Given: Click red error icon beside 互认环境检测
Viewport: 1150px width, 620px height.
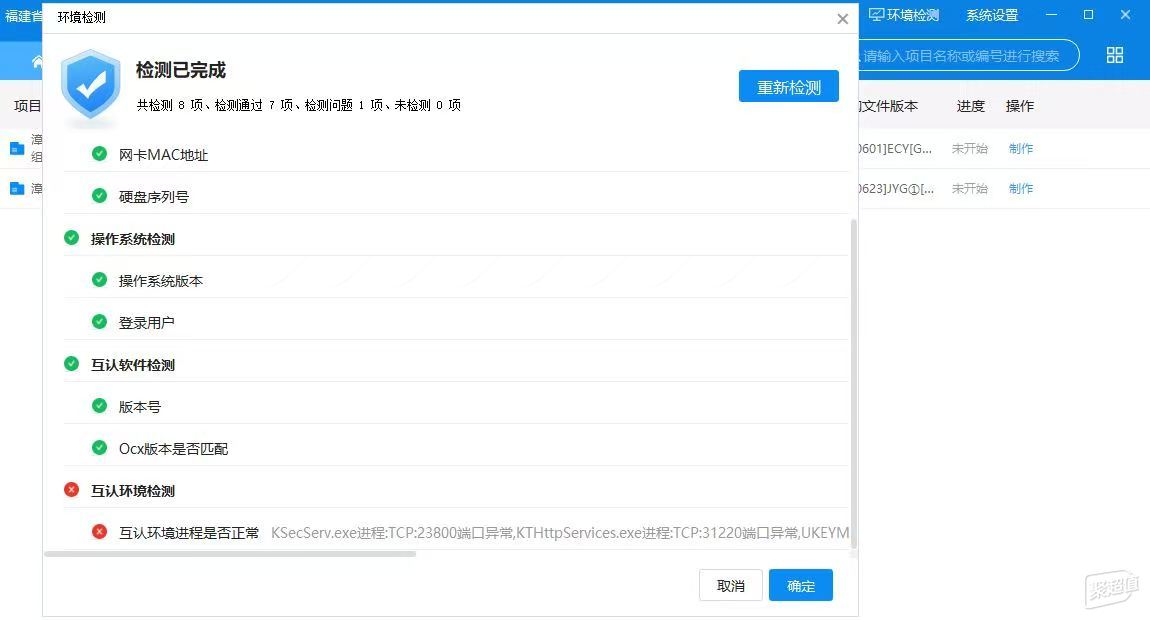Looking at the screenshot, I should tap(71, 490).
